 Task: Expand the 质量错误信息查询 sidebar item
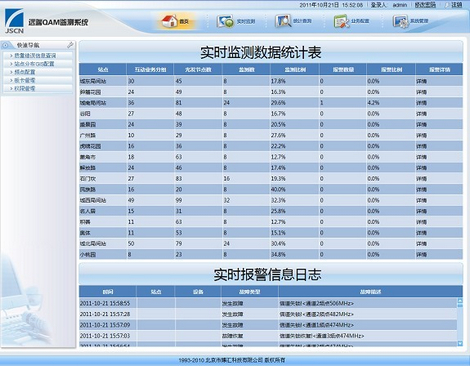[x=35, y=55]
